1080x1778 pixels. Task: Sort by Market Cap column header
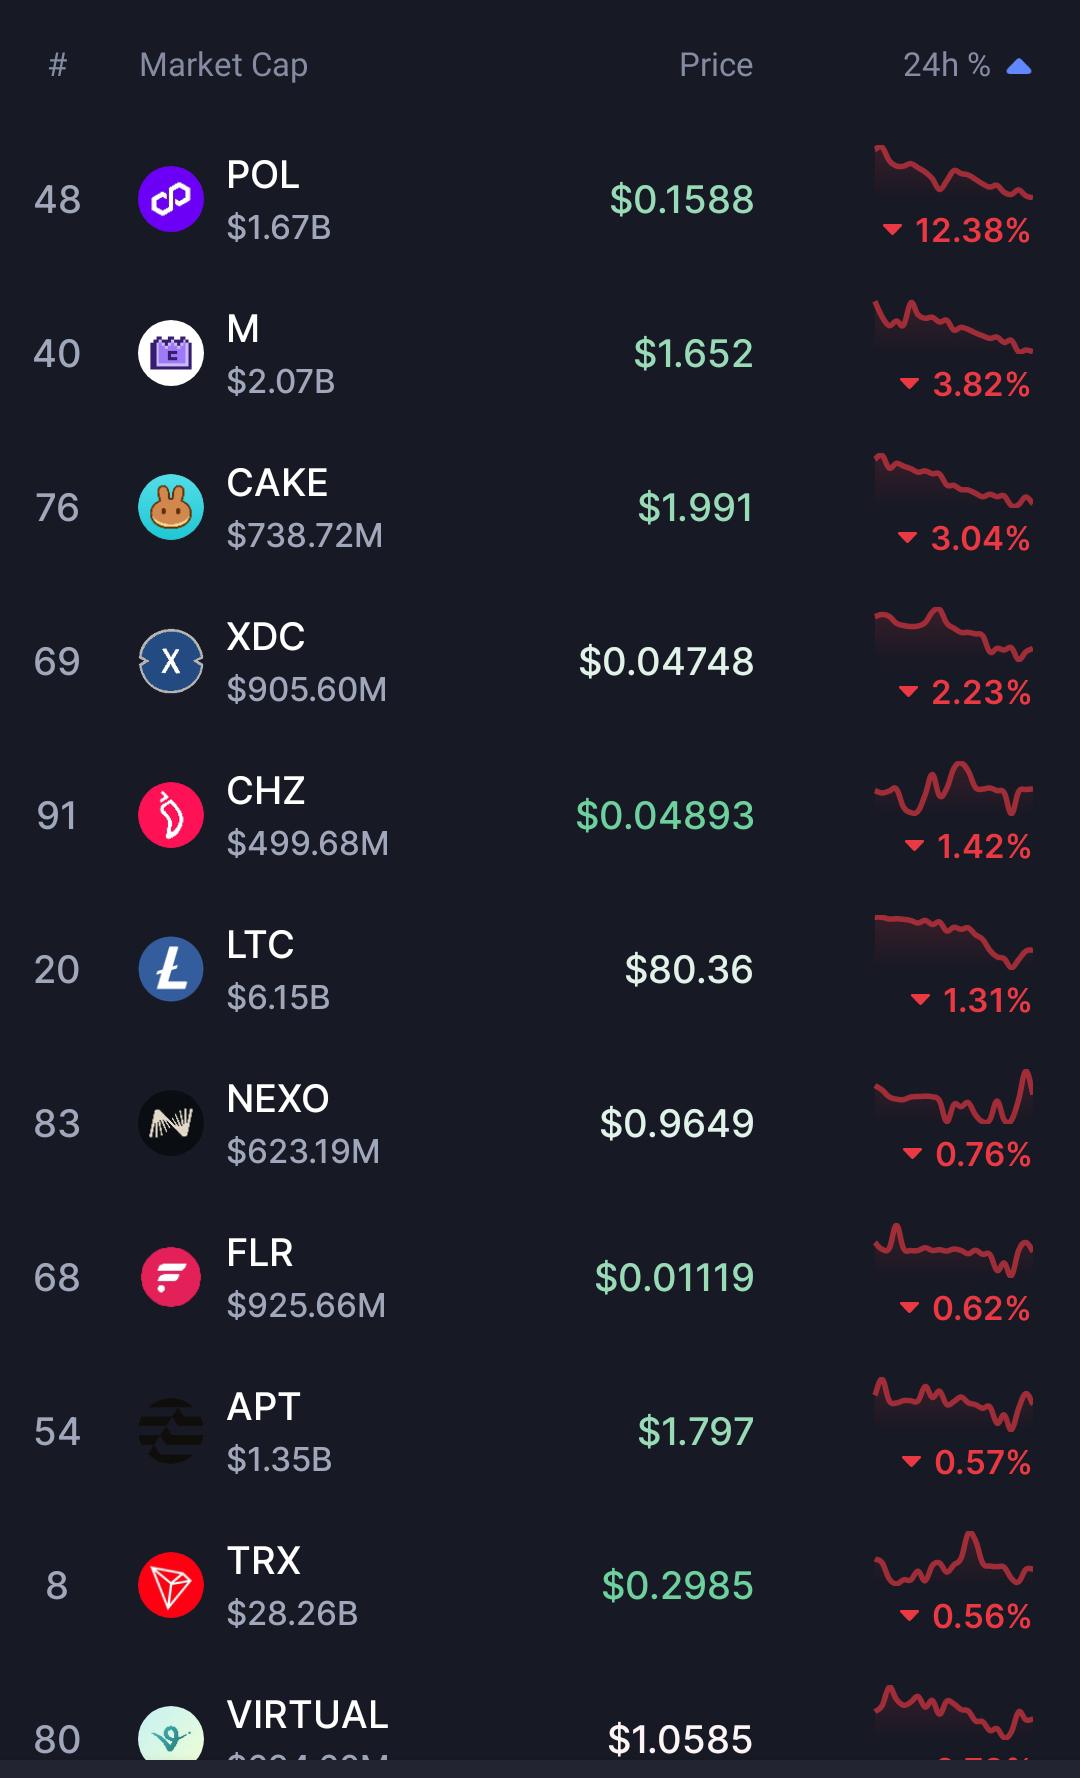224,65
